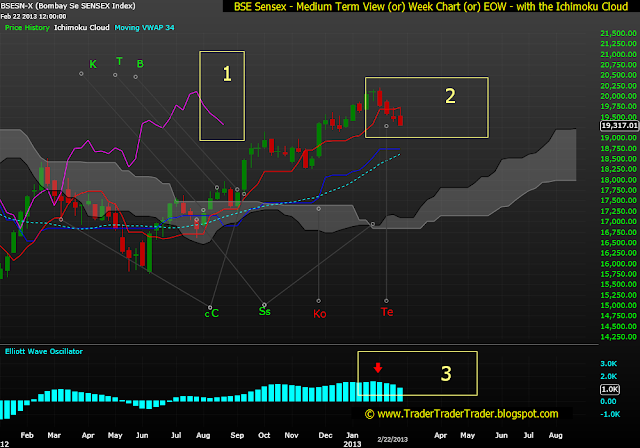This screenshot has height=448, width=640.
Task: Select the 2/22/2013 date marker on time axis
Action: pyautogui.click(x=392, y=439)
